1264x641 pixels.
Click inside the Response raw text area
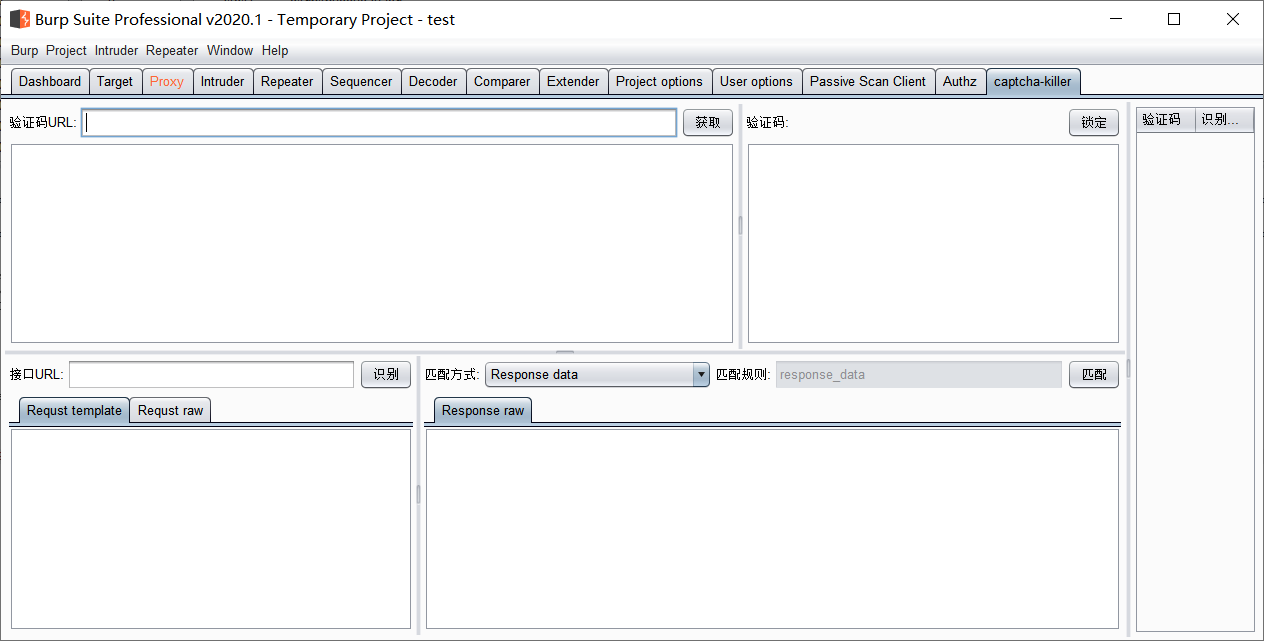pyautogui.click(x=772, y=528)
